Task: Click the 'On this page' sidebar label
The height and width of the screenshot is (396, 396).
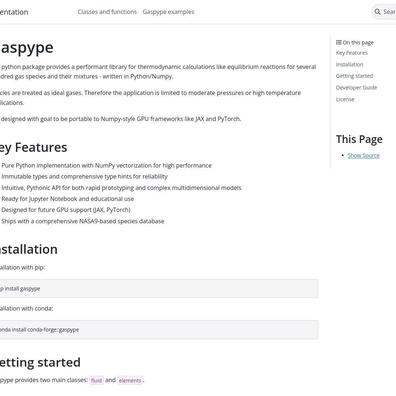Action: 358,42
